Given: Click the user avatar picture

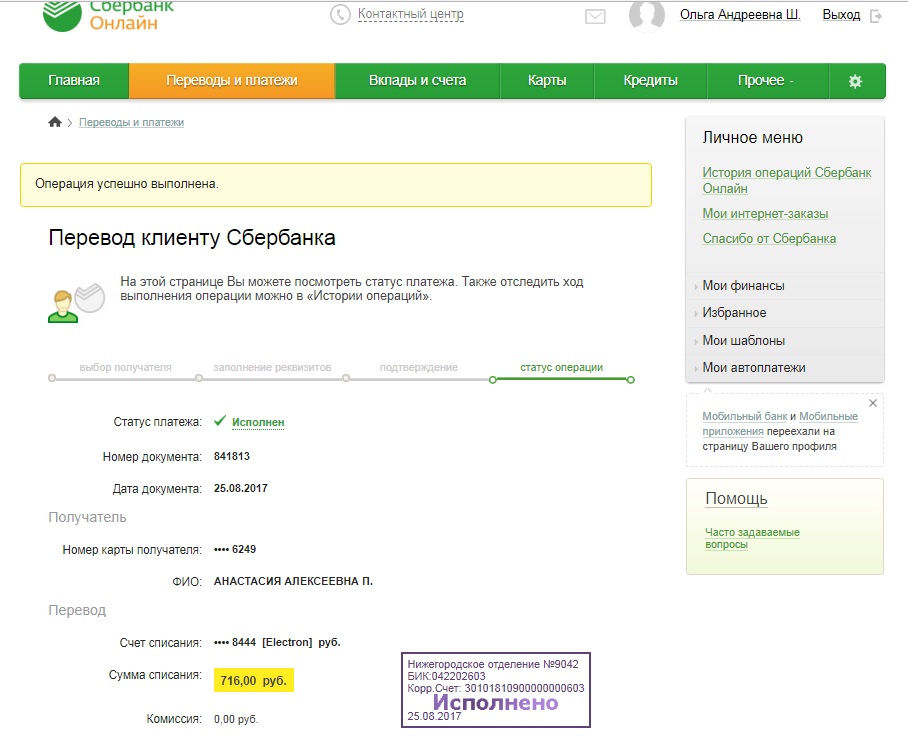Looking at the screenshot, I should tap(646, 14).
